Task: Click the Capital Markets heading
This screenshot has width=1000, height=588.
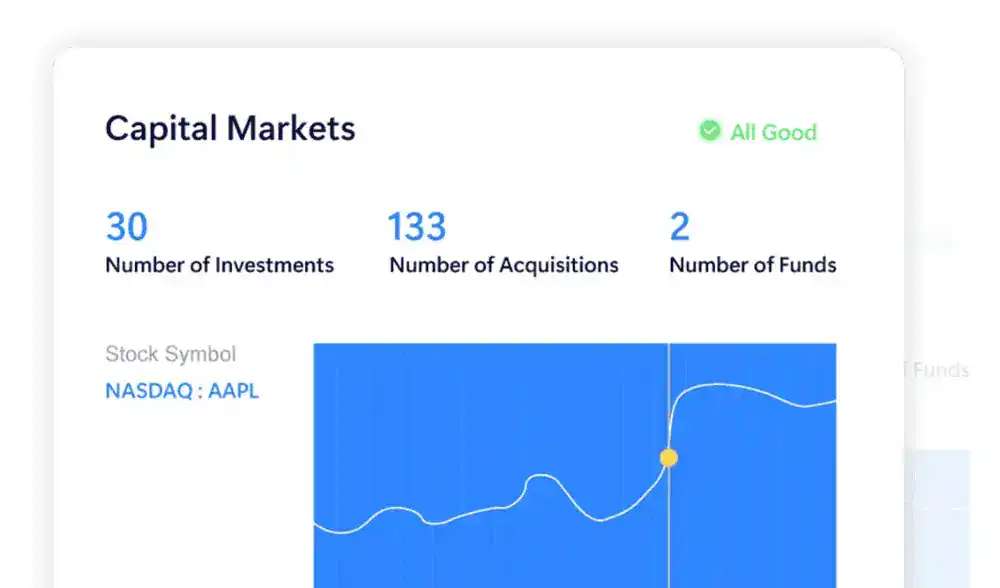Action: 230,128
